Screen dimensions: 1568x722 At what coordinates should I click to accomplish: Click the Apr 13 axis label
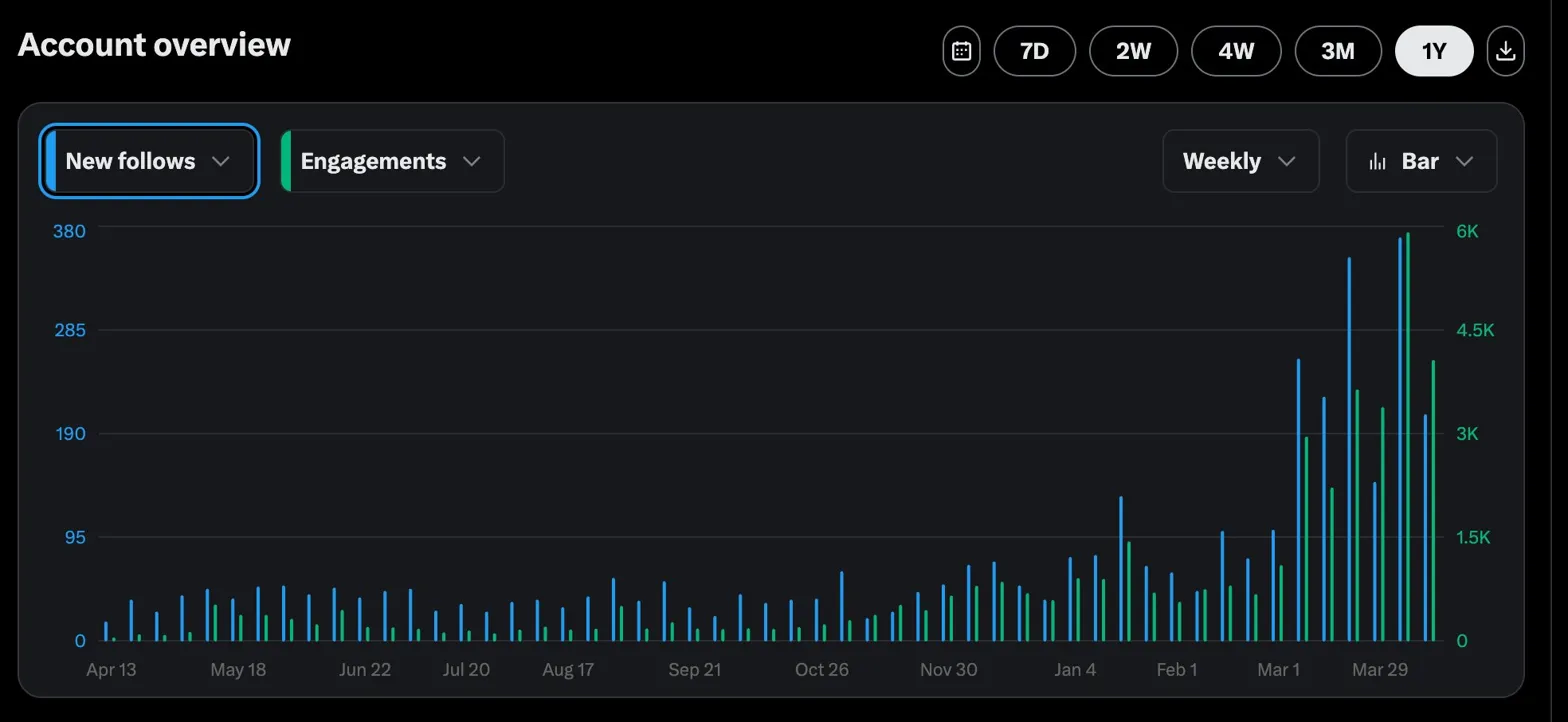coord(111,670)
